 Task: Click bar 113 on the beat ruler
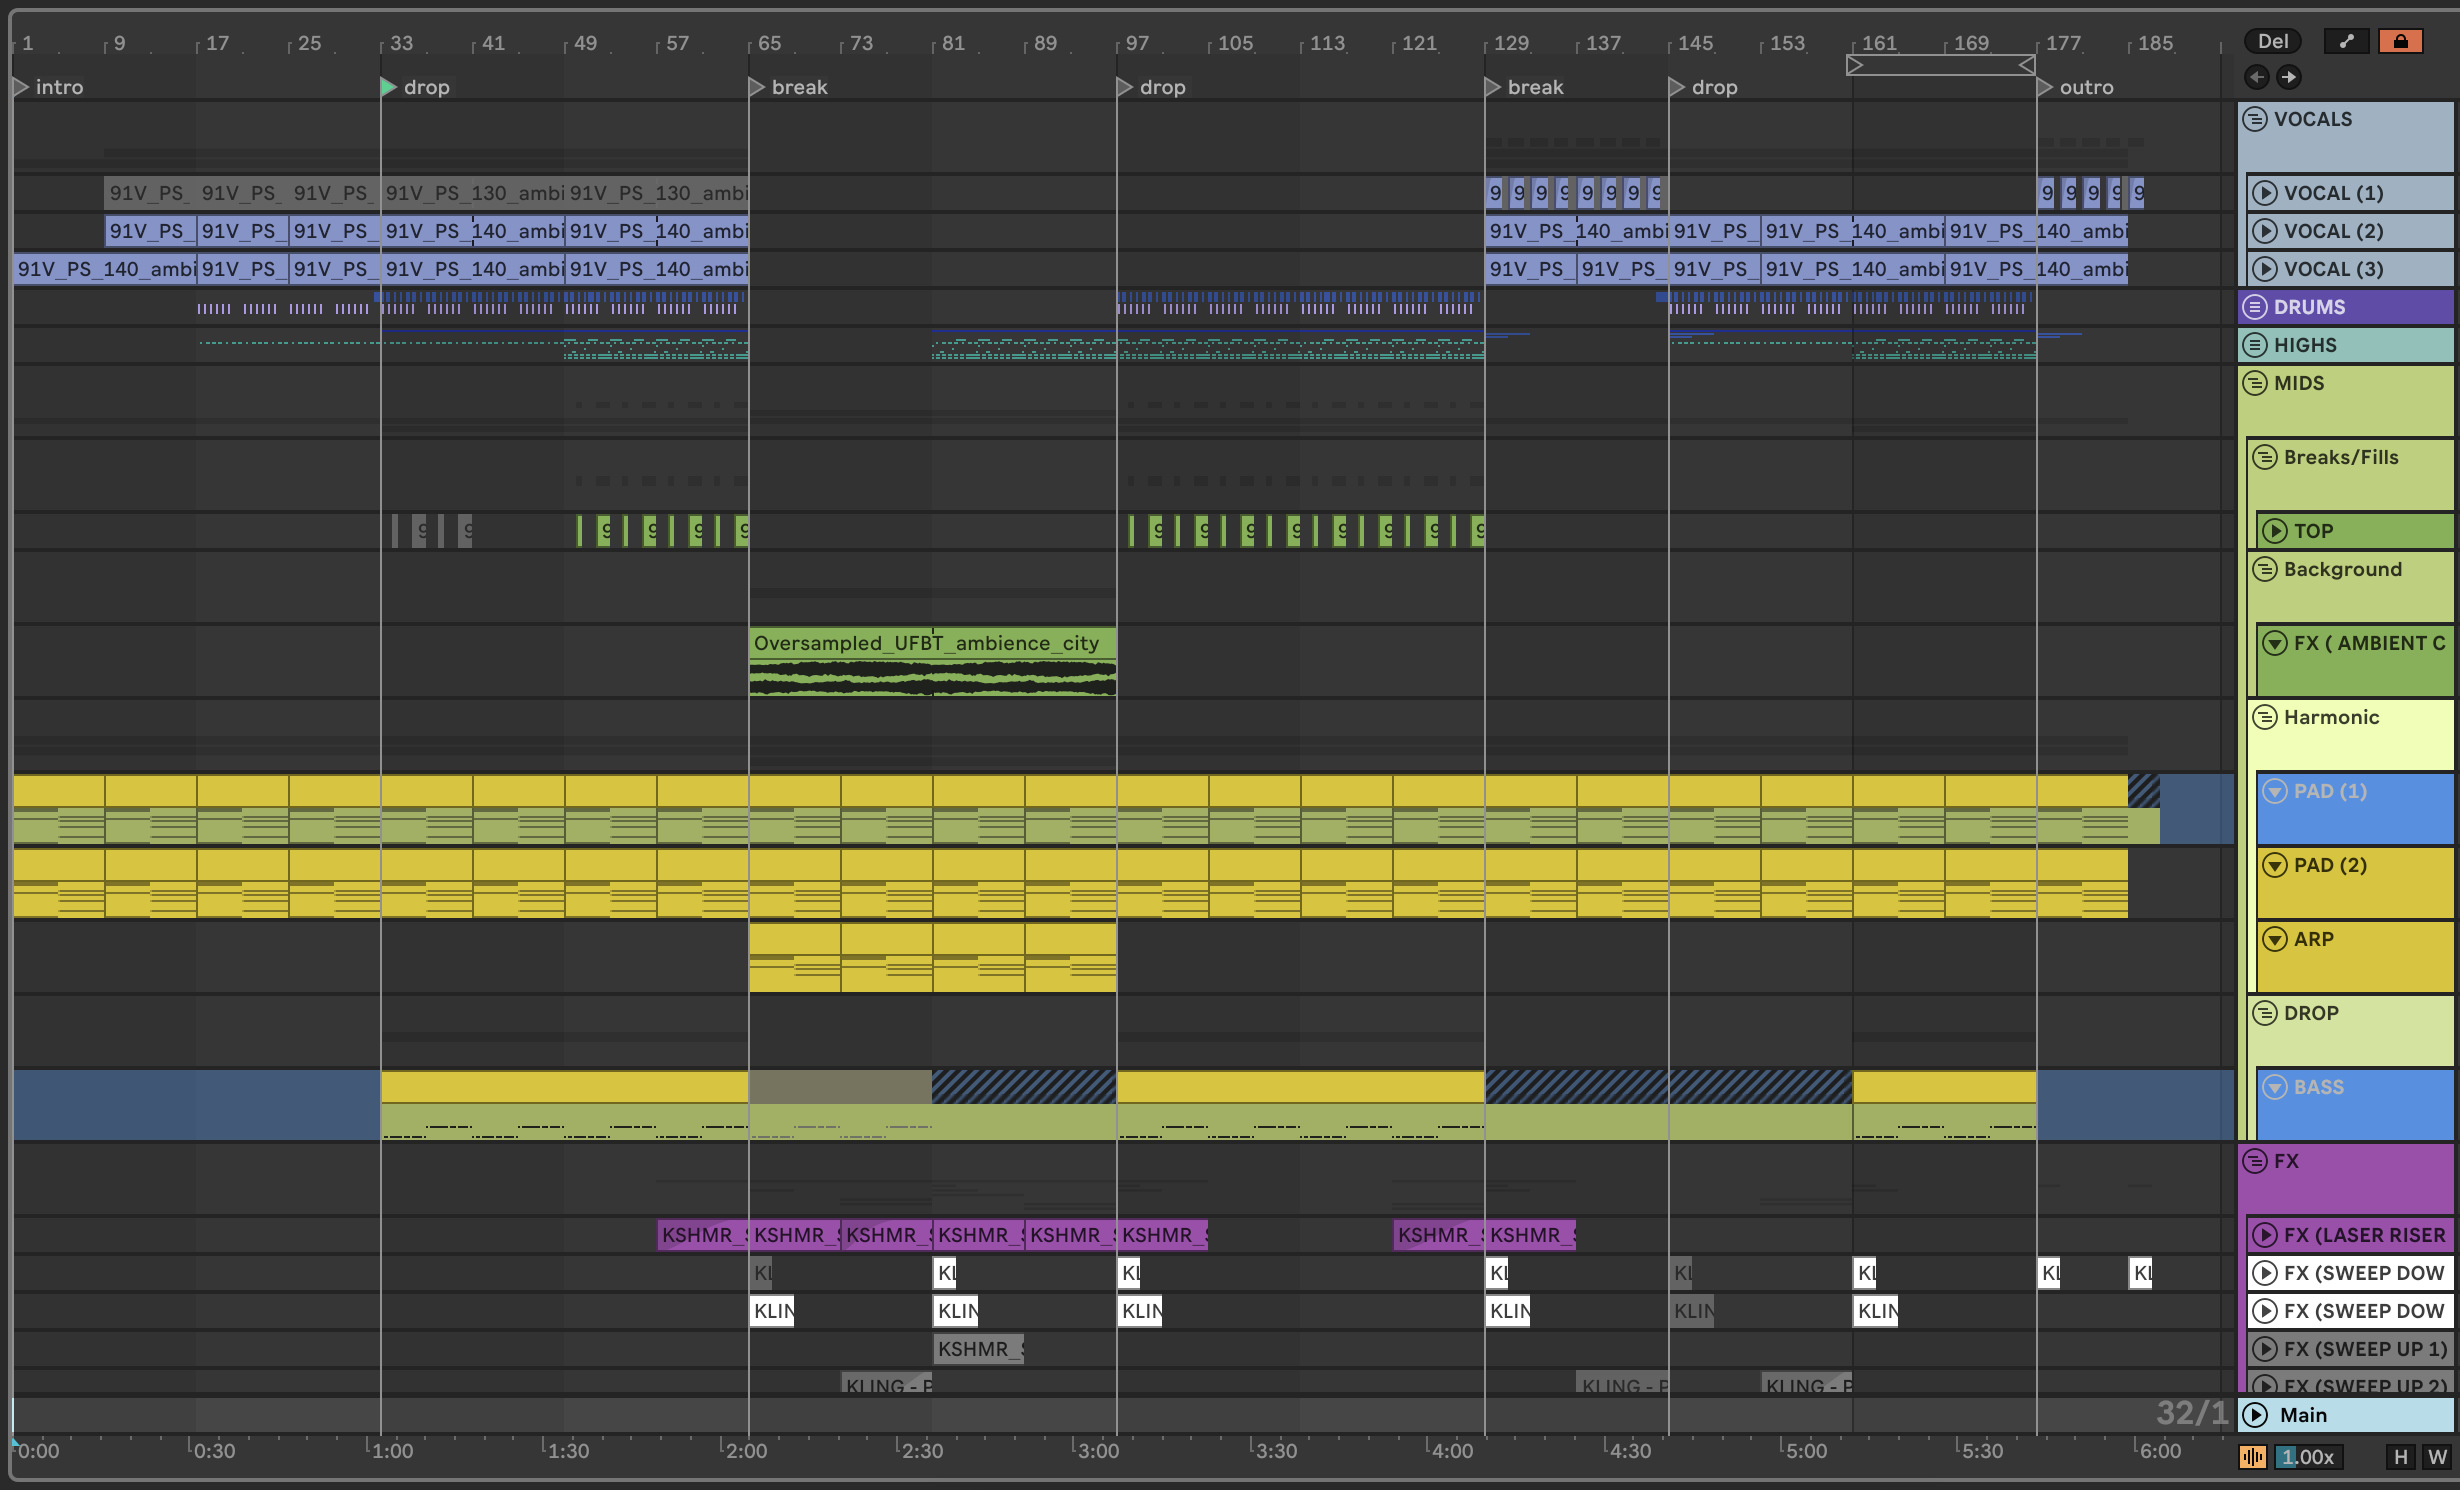[1327, 43]
